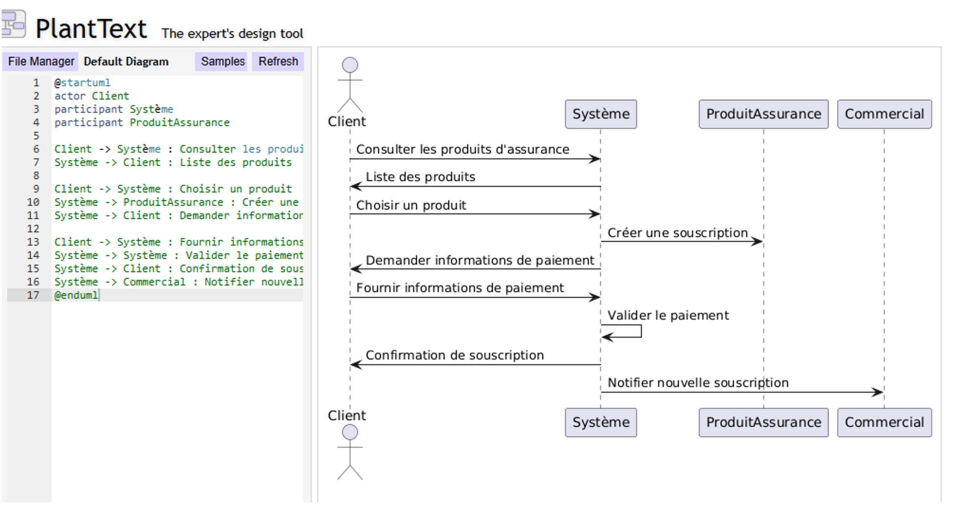
Task: Click 'Choisir un produit' diagram message
Action: [x=411, y=205]
